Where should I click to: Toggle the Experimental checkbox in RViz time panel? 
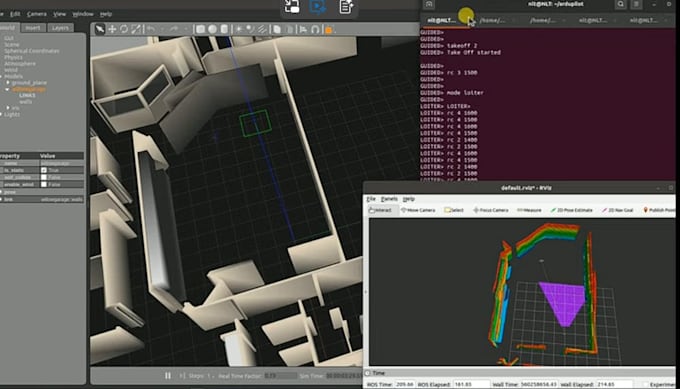pos(646,384)
